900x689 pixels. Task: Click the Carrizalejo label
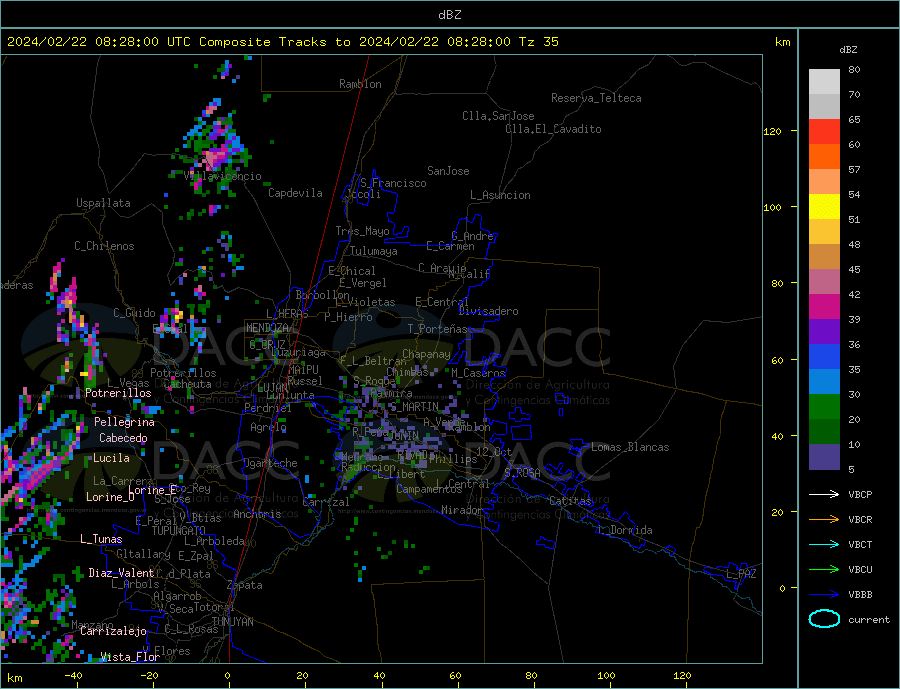pos(113,631)
